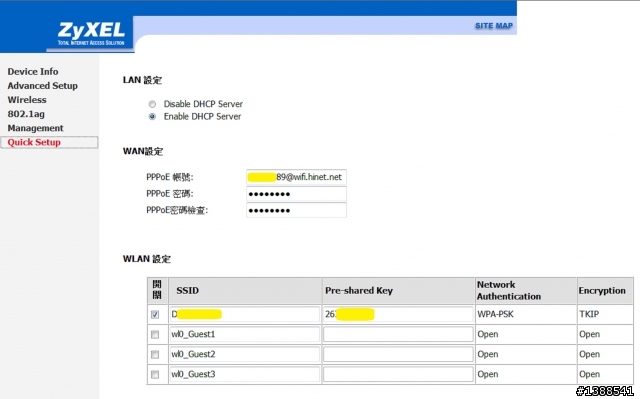Viewport: 640px width, 399px height.
Task: Click the SSID column header
Action: [x=245, y=290]
